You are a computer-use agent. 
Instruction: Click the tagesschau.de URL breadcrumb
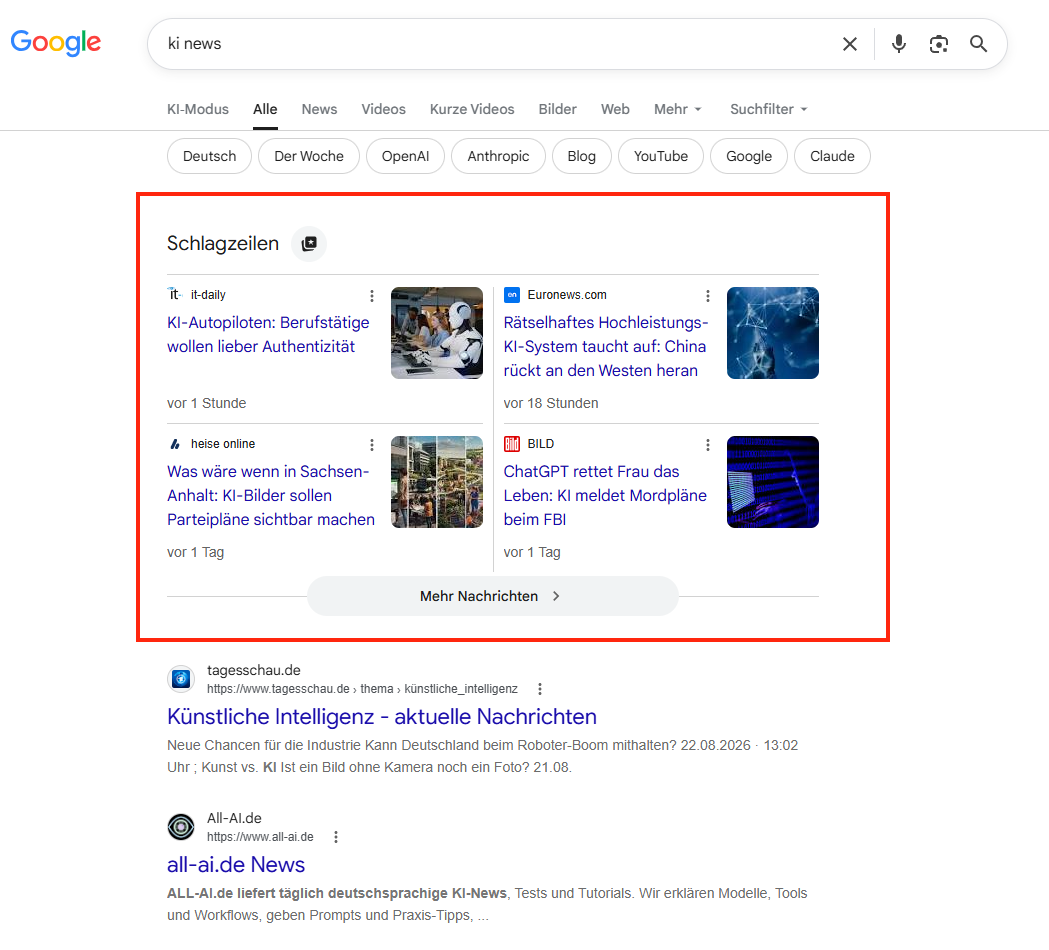[362, 689]
